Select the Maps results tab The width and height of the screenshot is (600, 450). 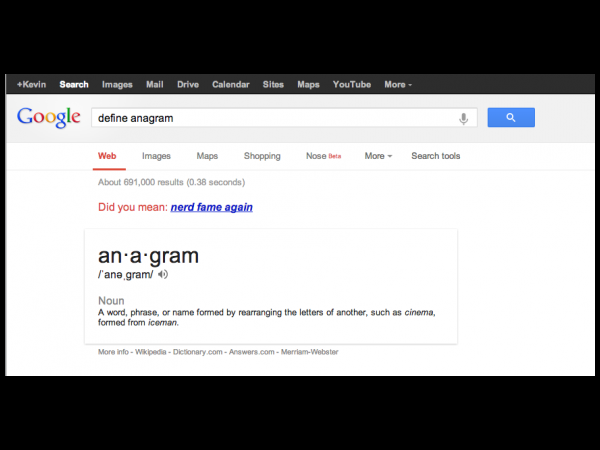(207, 156)
